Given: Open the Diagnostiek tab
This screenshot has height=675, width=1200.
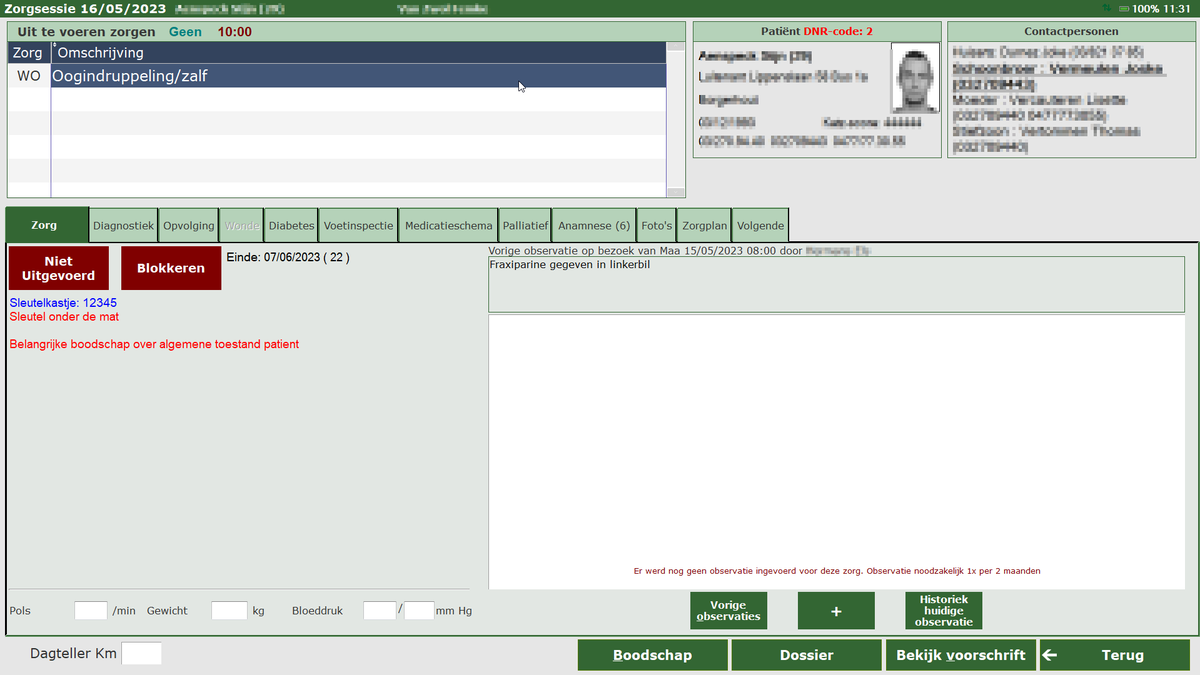Looking at the screenshot, I should (x=123, y=226).
